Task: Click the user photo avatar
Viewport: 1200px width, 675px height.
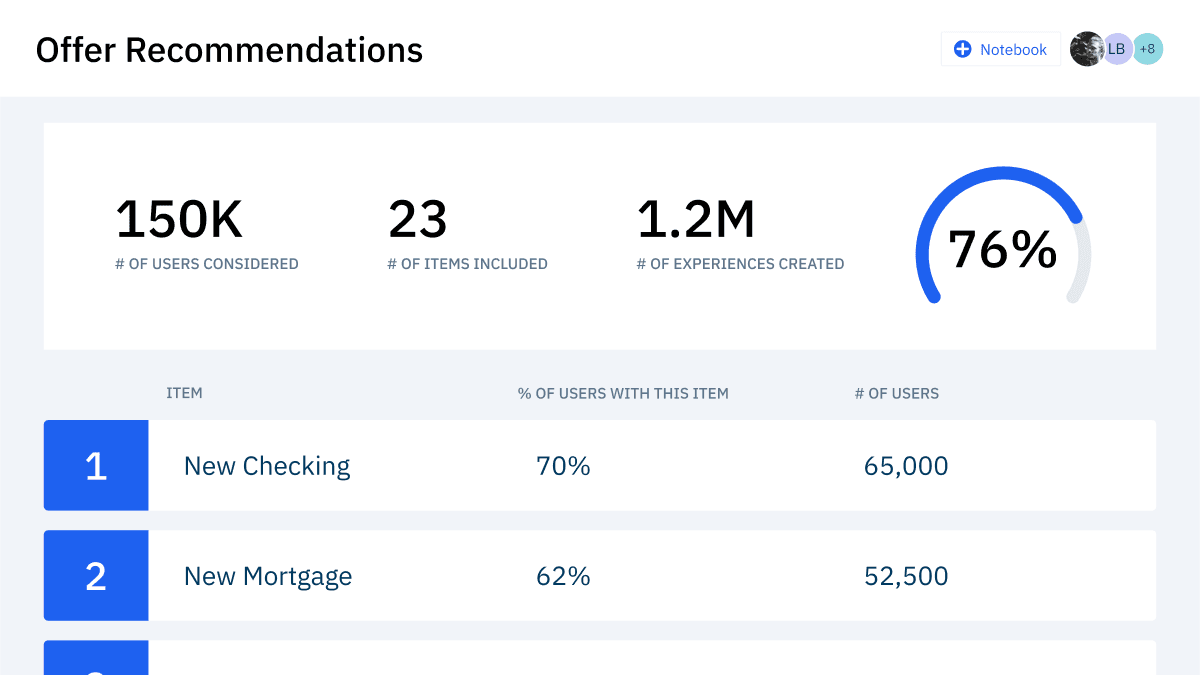Action: (1086, 49)
